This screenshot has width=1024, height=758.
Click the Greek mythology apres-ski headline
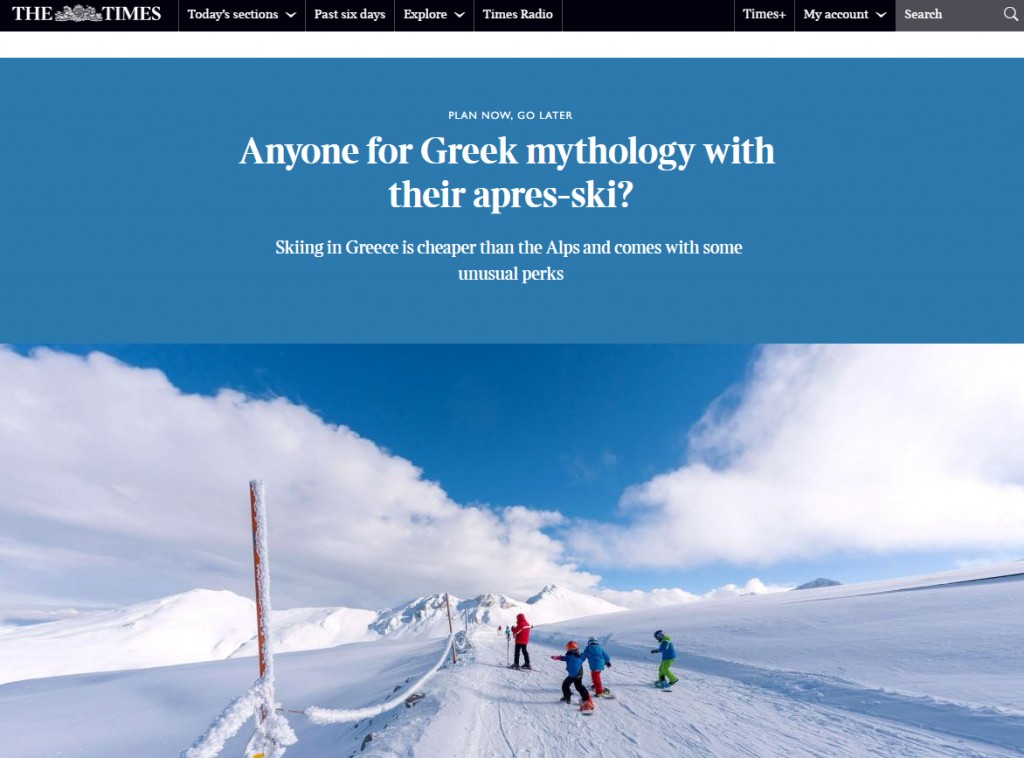click(x=508, y=172)
